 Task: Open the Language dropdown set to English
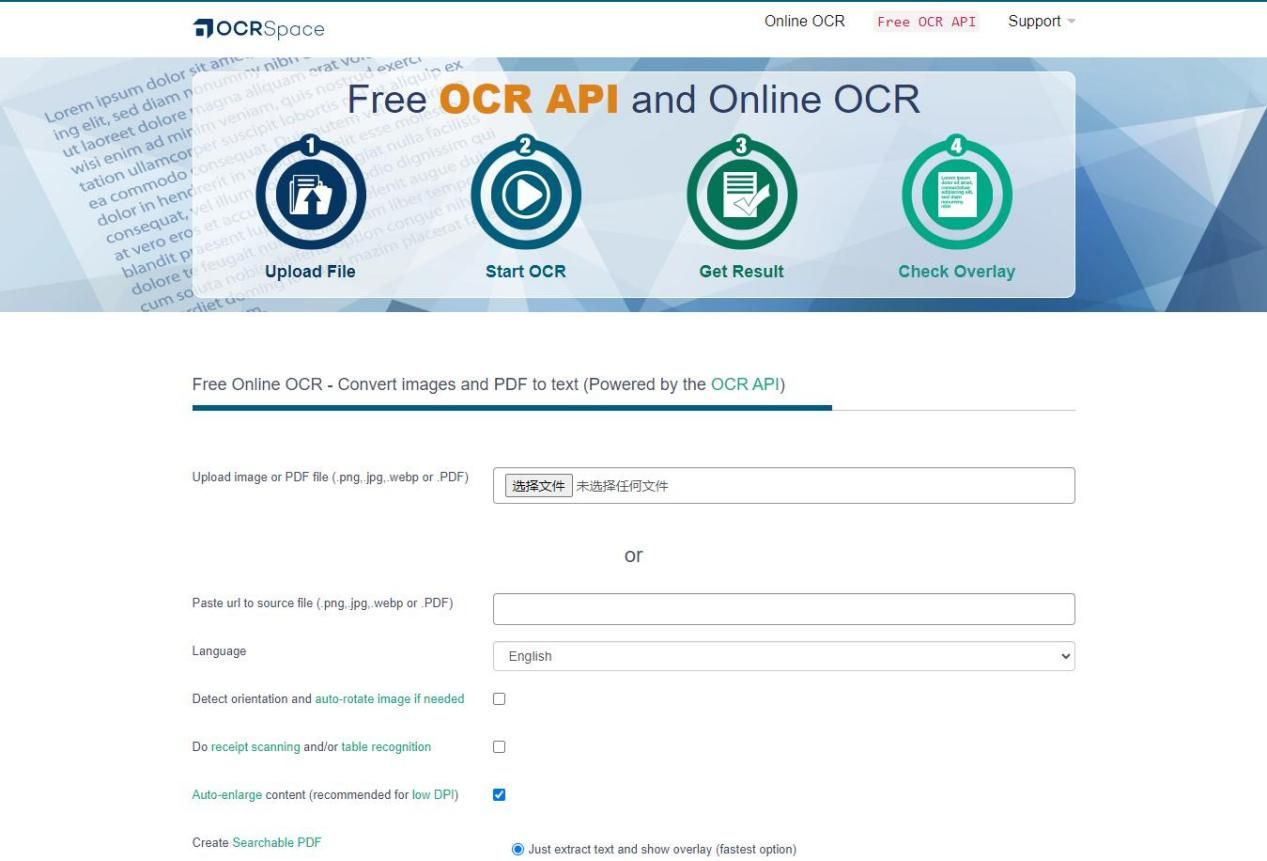pyautogui.click(x=784, y=656)
